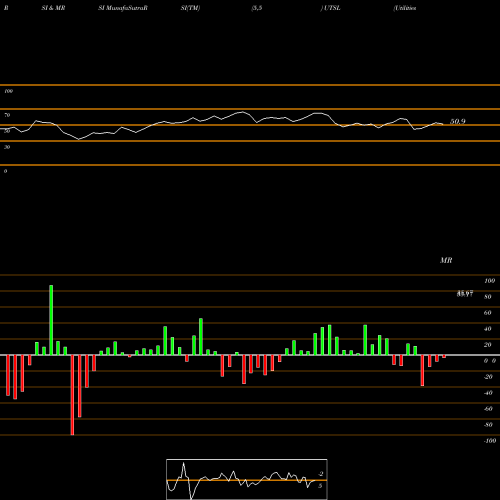This screenshot has width=500, height=500.
Task: Open the mini overview chart thumbnail at bottom
Action: (x=247, y=479)
